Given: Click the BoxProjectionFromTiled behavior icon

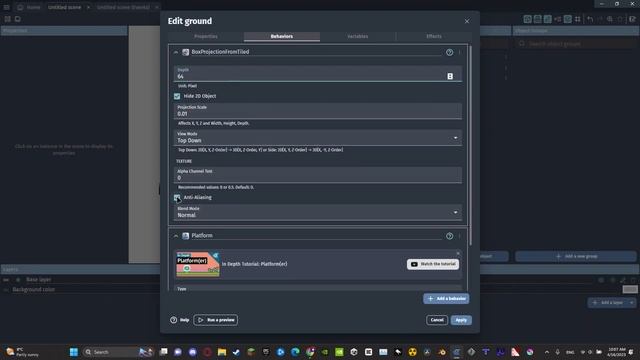Looking at the screenshot, I should 185,52.
